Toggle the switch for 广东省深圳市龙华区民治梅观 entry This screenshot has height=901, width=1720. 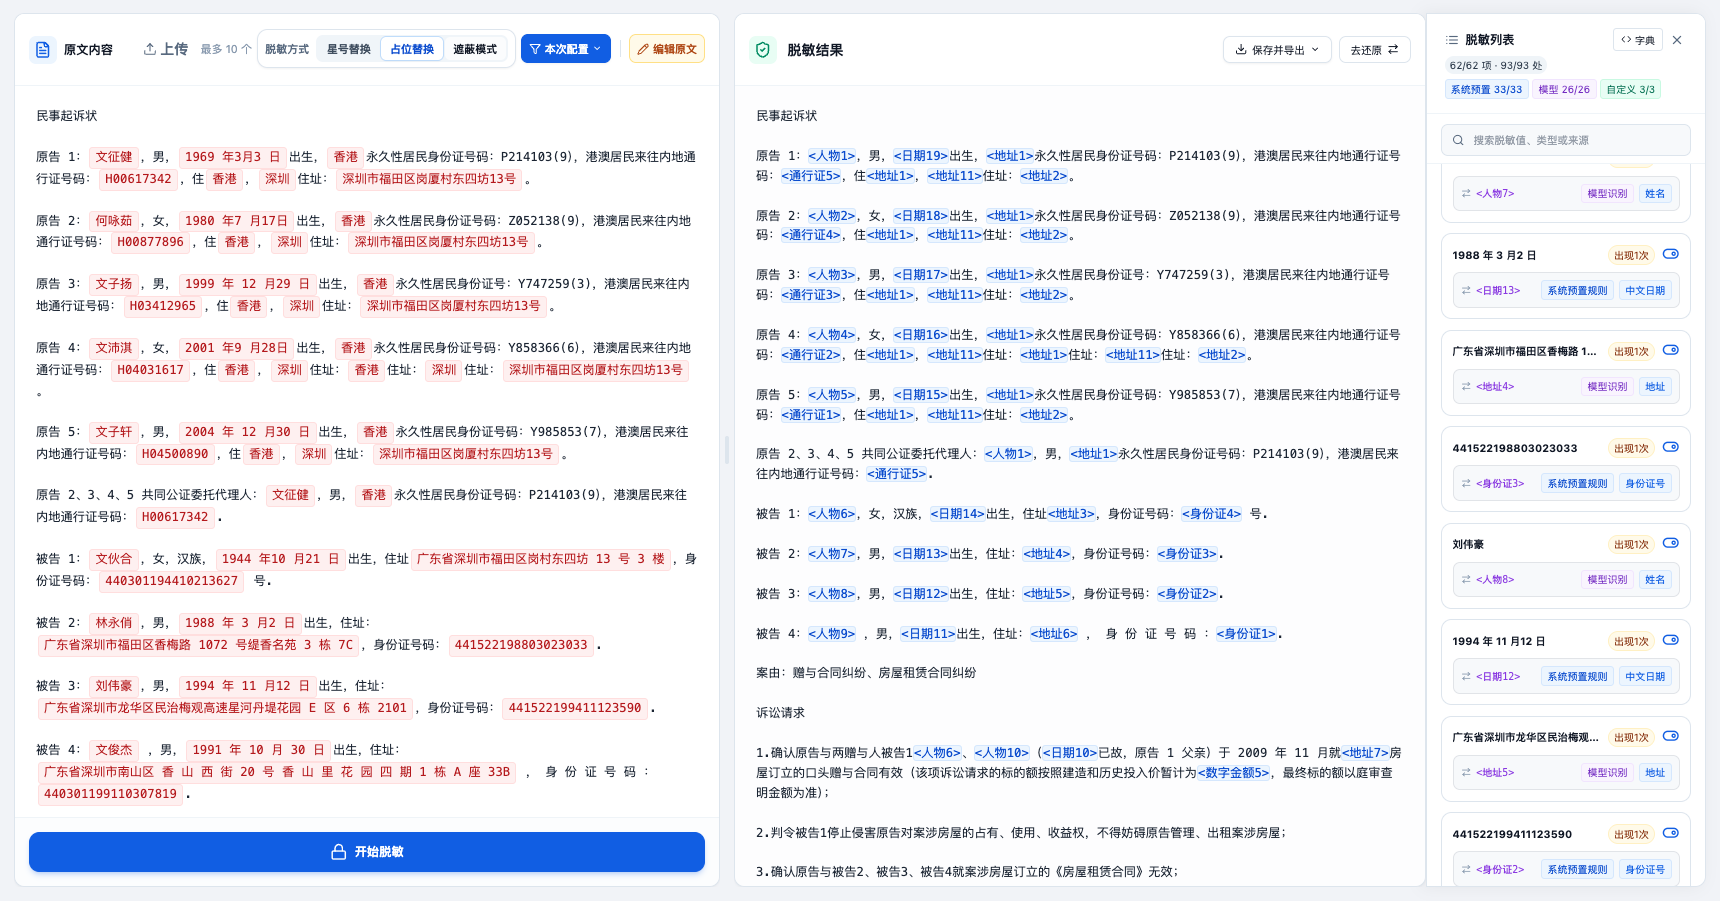tap(1671, 737)
